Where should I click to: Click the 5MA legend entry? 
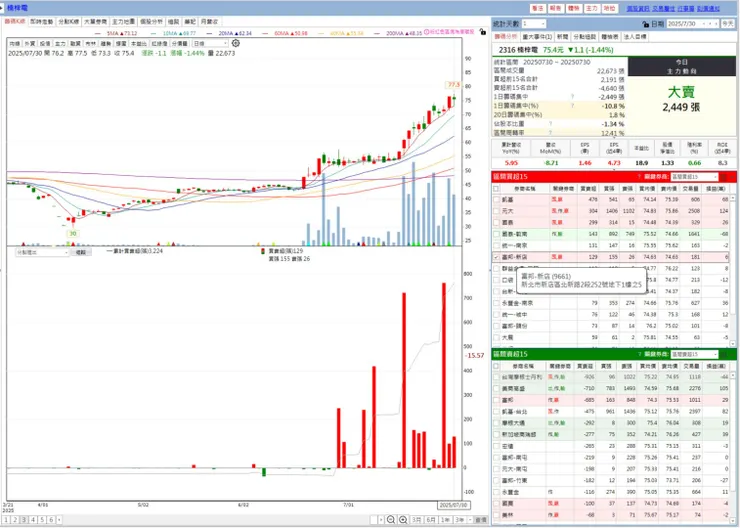coord(116,34)
